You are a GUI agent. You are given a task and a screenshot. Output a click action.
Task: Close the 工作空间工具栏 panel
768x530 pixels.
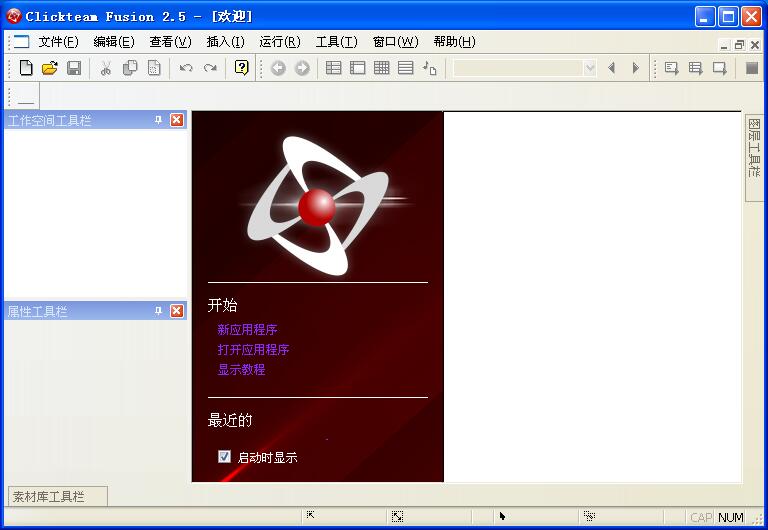[x=177, y=120]
